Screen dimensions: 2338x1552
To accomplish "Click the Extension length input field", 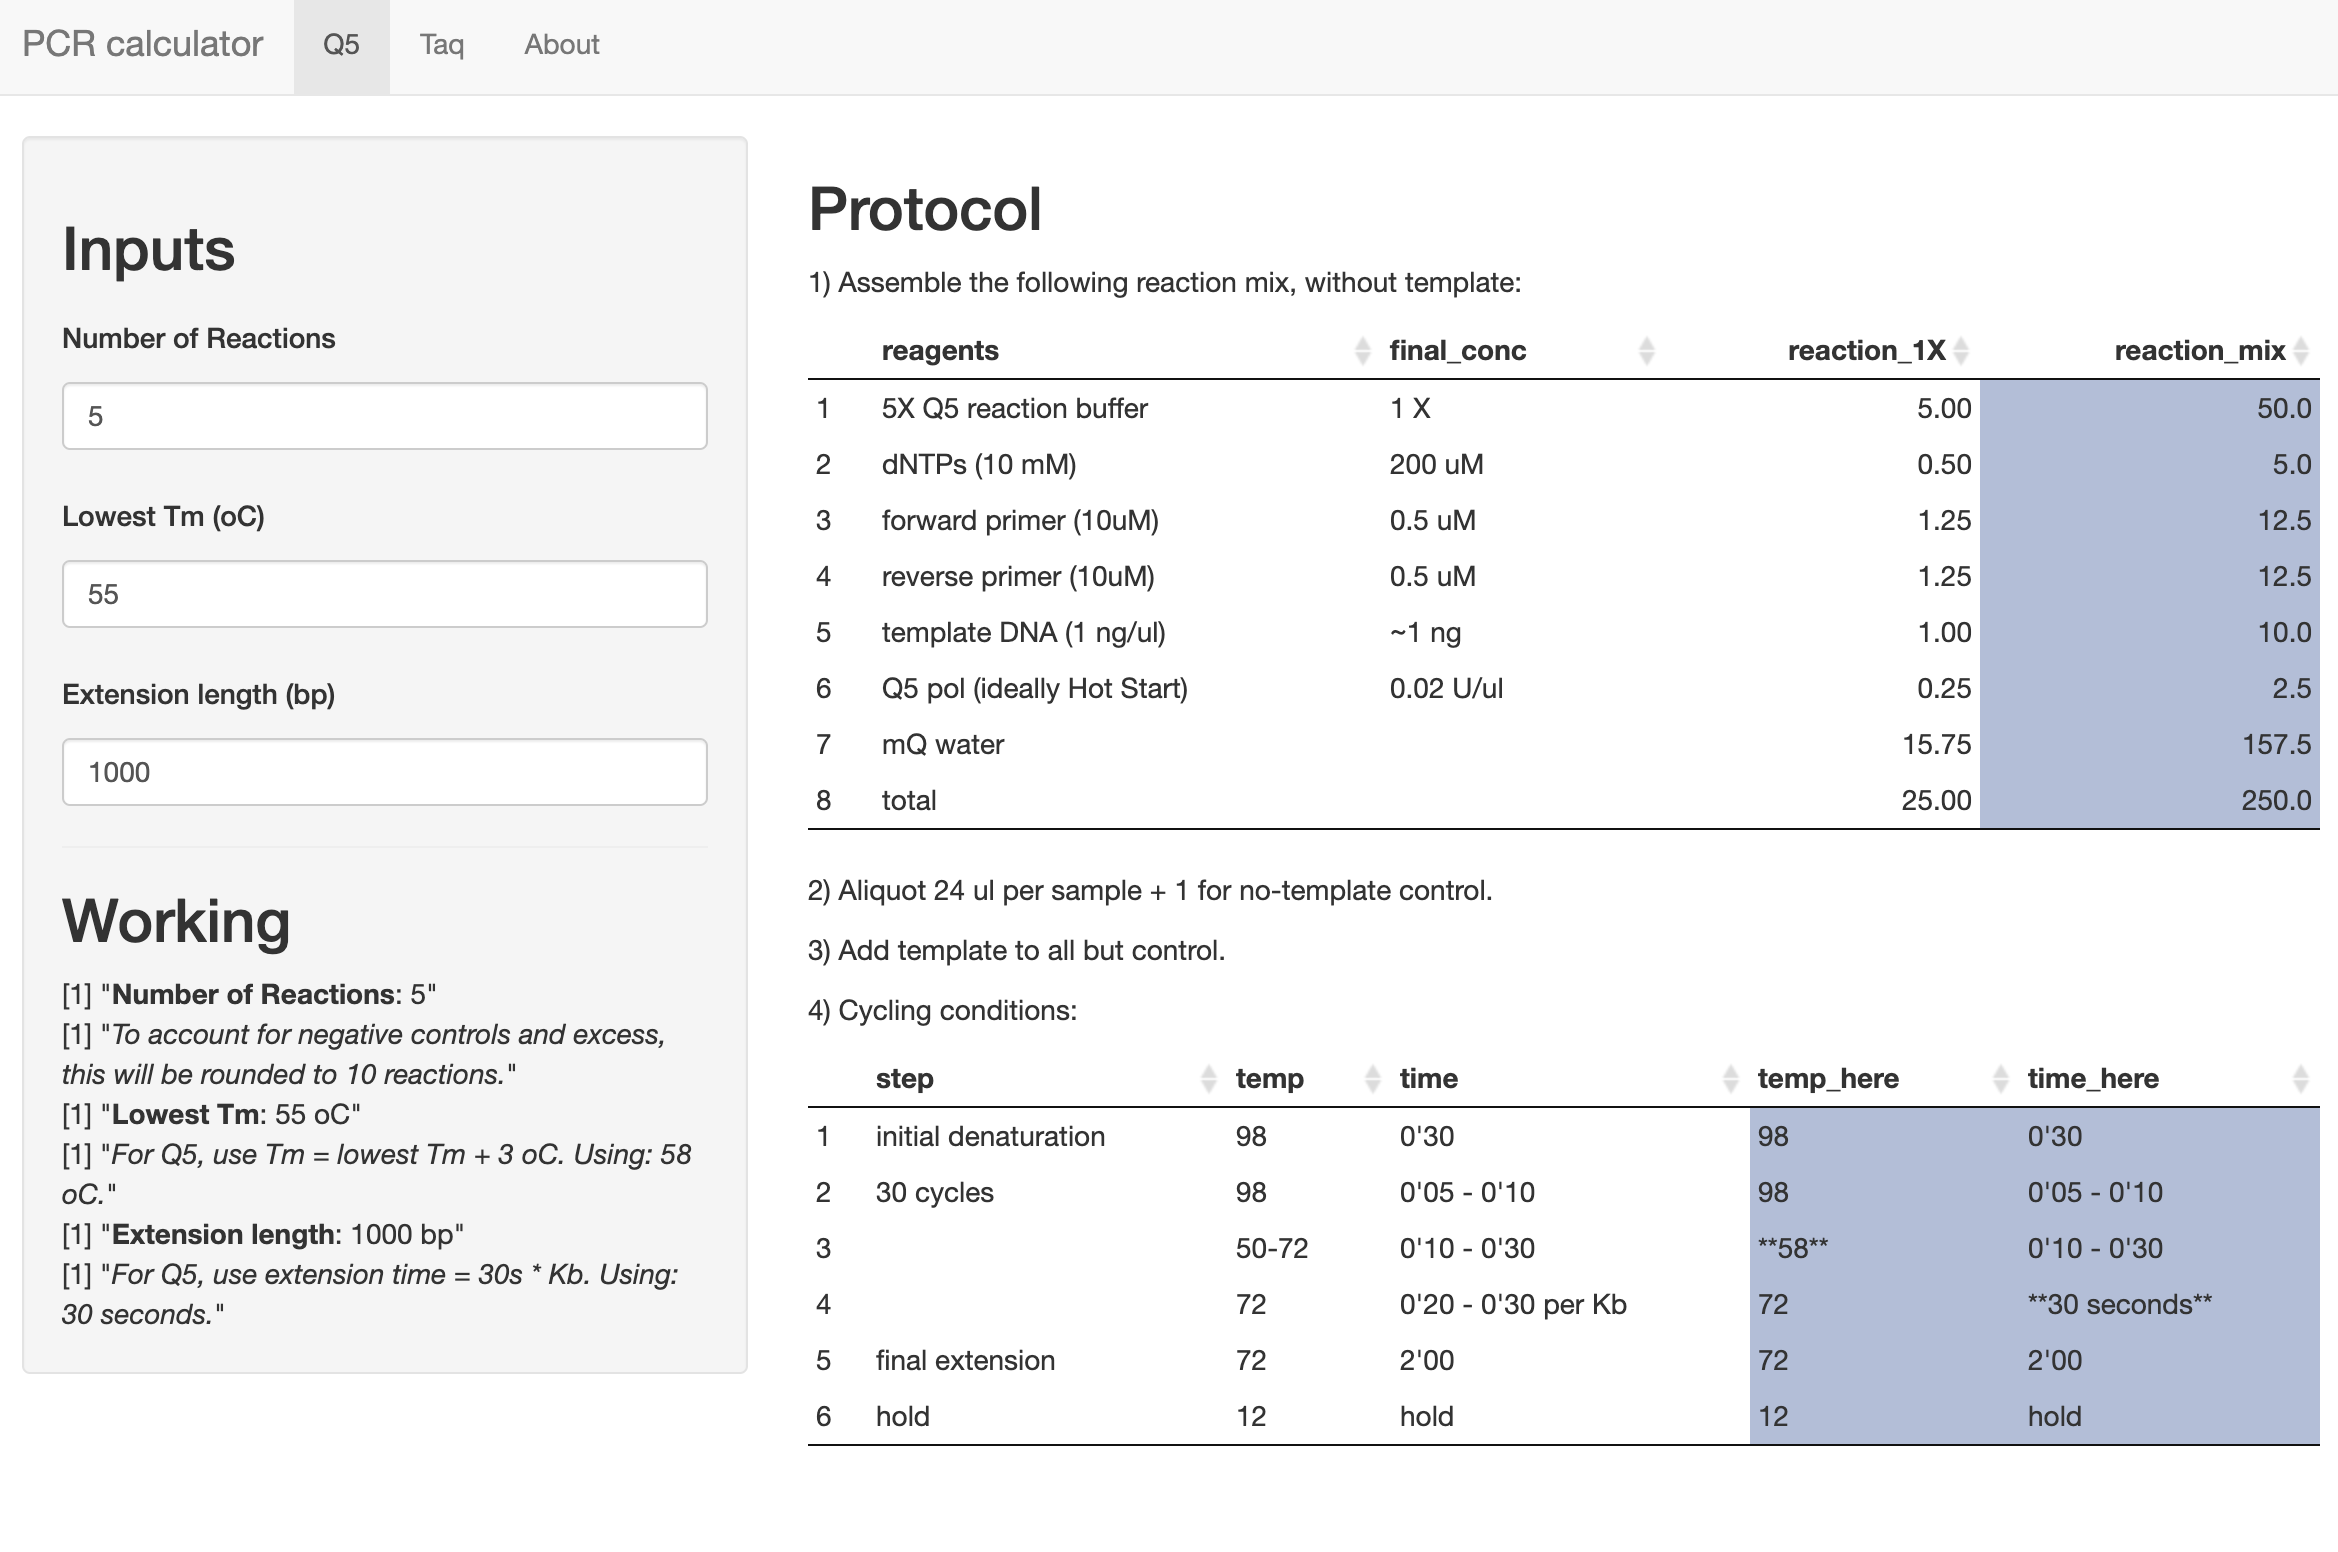I will point(384,772).
